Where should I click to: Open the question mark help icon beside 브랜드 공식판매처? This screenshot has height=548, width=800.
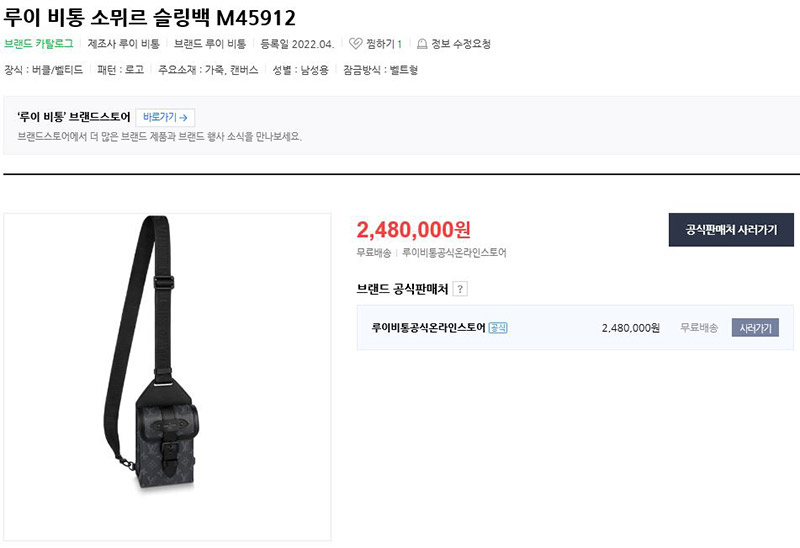click(x=460, y=289)
